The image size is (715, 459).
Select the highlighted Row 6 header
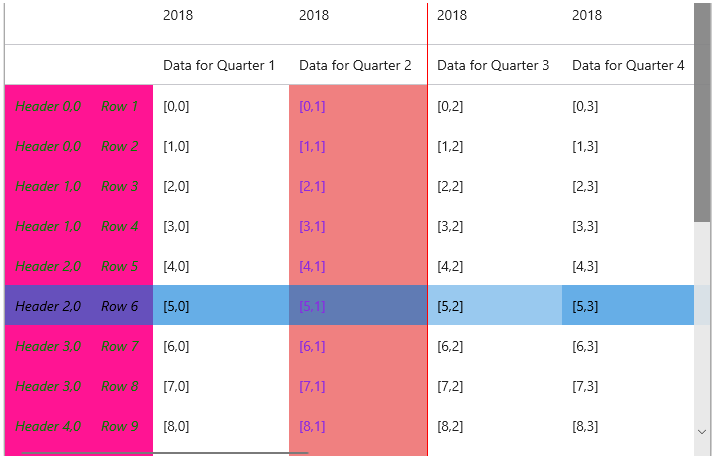click(120, 306)
